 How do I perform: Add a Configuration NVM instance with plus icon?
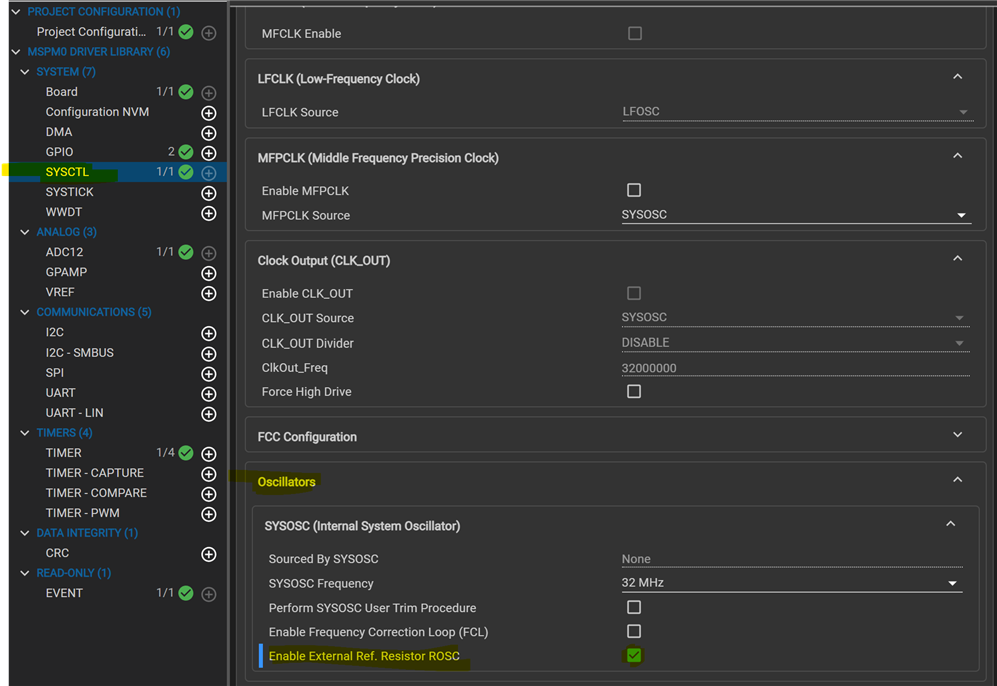coord(209,113)
